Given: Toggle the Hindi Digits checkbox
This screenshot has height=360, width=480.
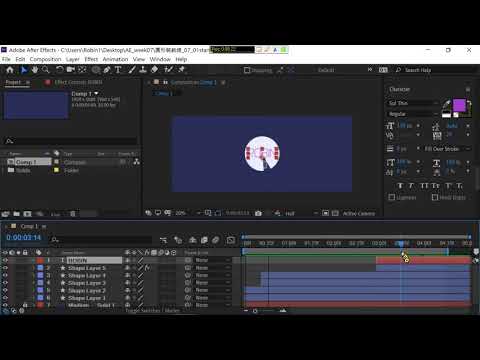Looking at the screenshot, I should pos(435,197).
